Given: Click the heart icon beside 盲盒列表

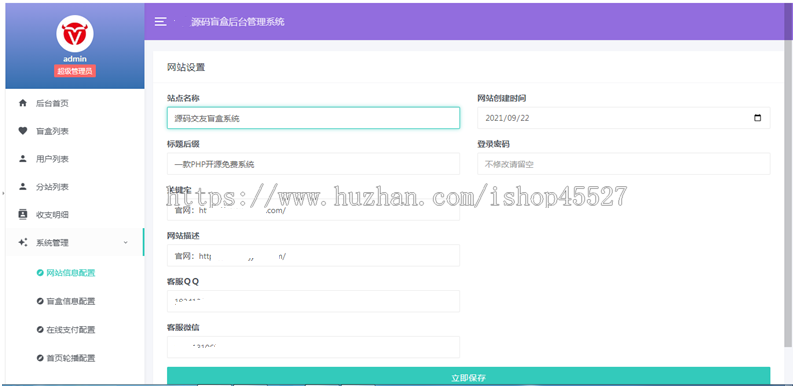Looking at the screenshot, I should click(x=22, y=131).
